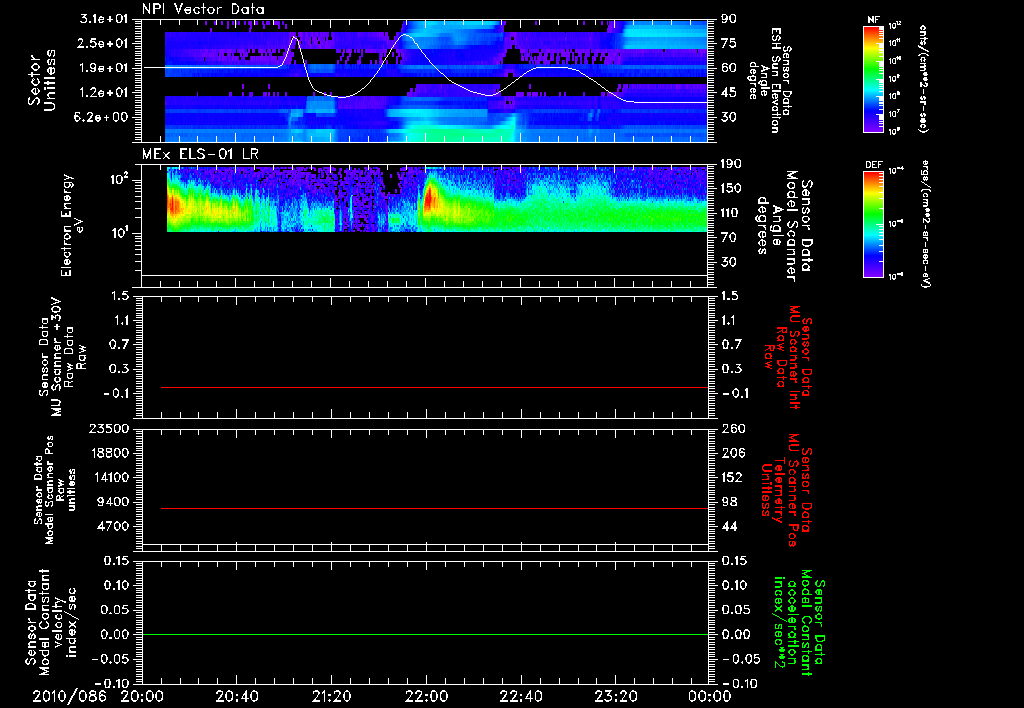This screenshot has width=1024, height=708.
Task: Click the 20:40 time axis label
Action: tap(236, 696)
